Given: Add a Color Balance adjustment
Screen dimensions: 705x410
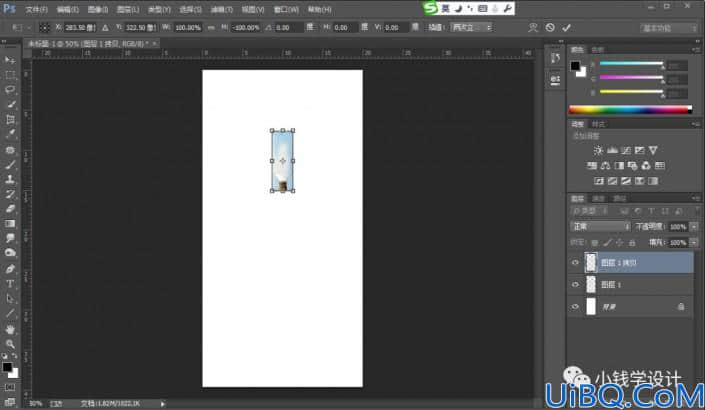Looking at the screenshot, I should tap(606, 165).
